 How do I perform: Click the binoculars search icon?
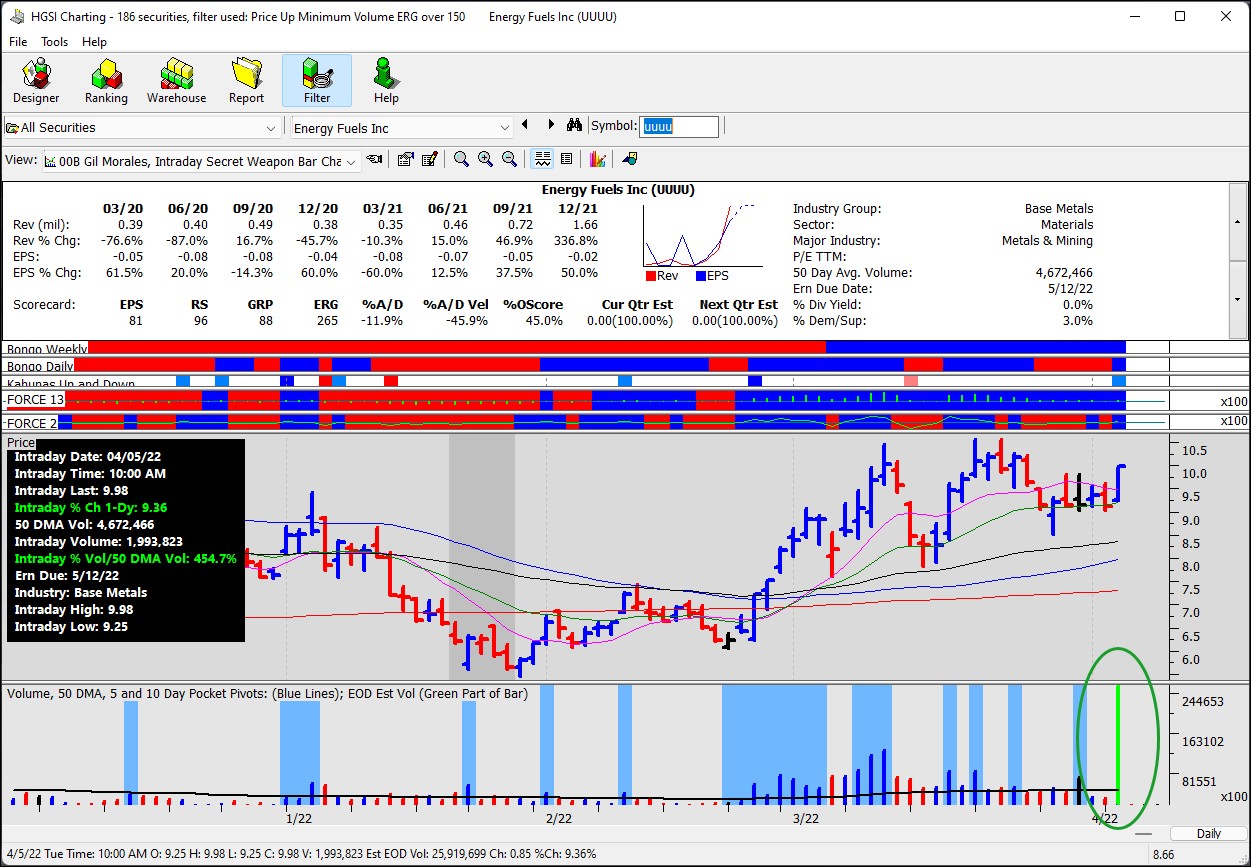(574, 126)
